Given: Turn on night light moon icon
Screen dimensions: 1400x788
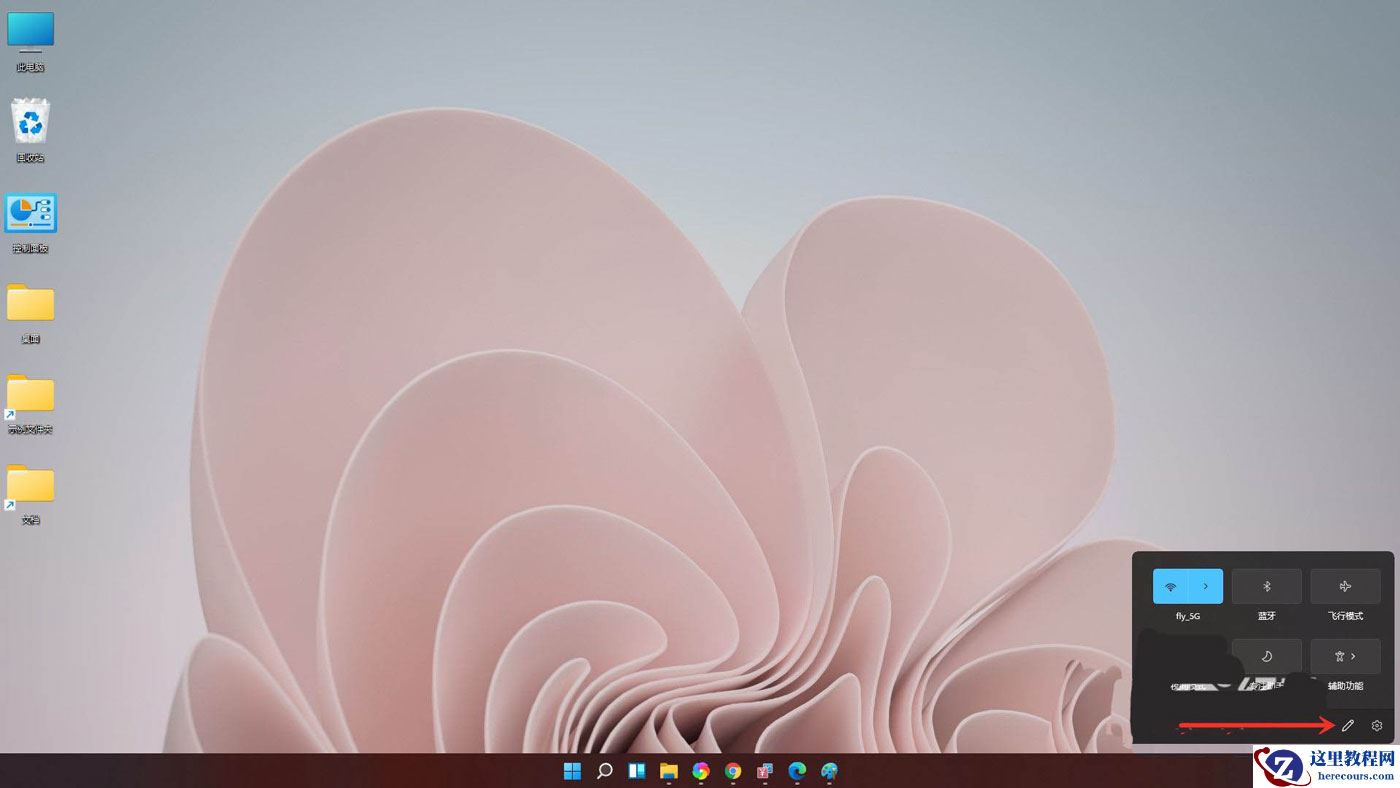Looking at the screenshot, I should tap(1266, 656).
